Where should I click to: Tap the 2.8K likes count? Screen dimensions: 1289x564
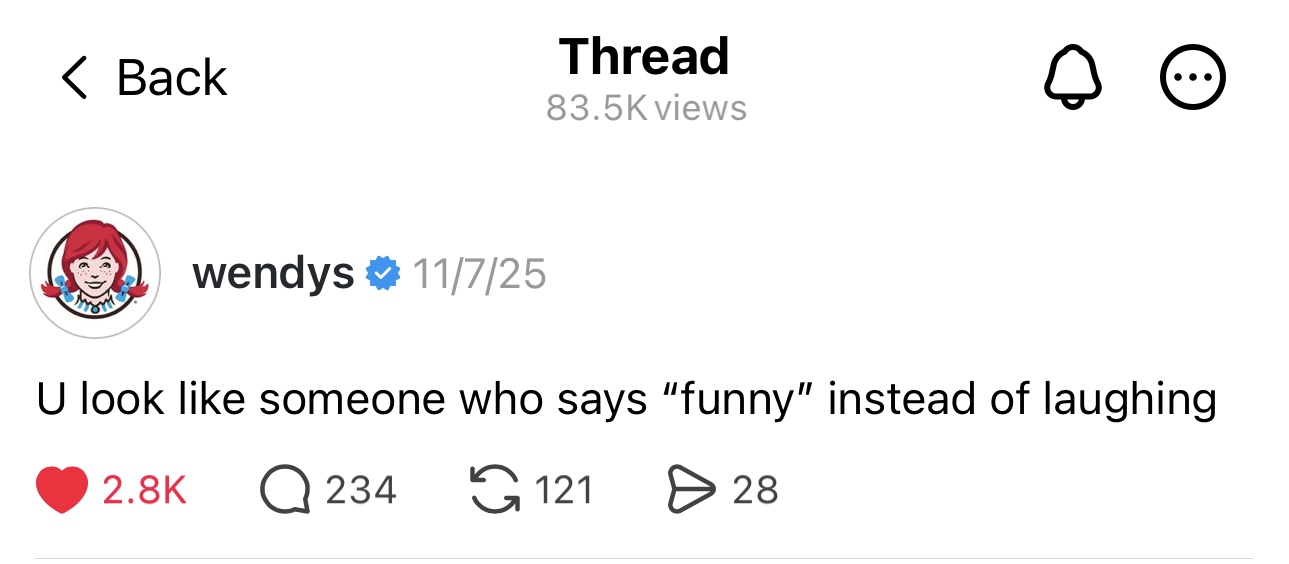(145, 490)
